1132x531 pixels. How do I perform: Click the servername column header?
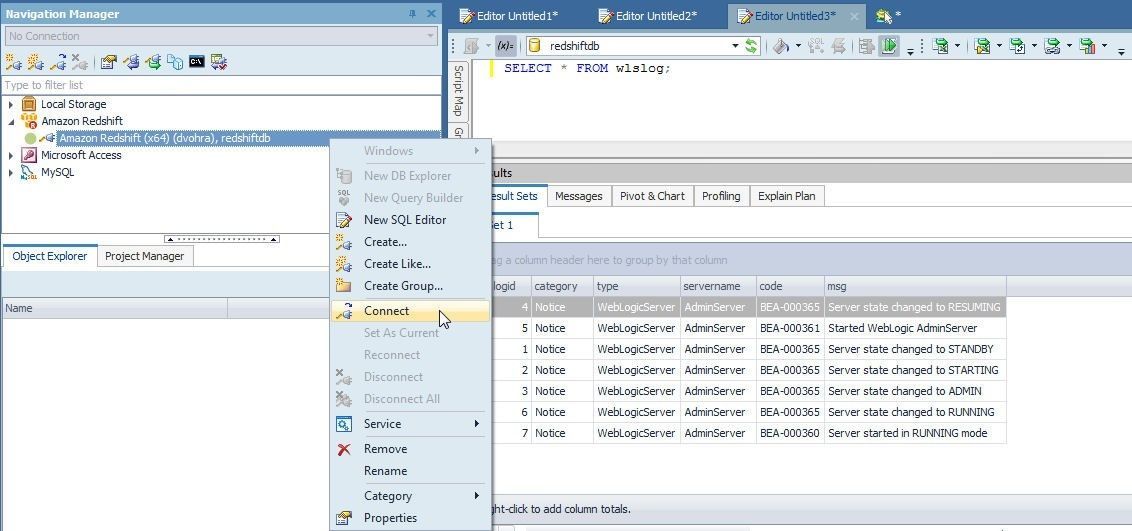click(718, 286)
